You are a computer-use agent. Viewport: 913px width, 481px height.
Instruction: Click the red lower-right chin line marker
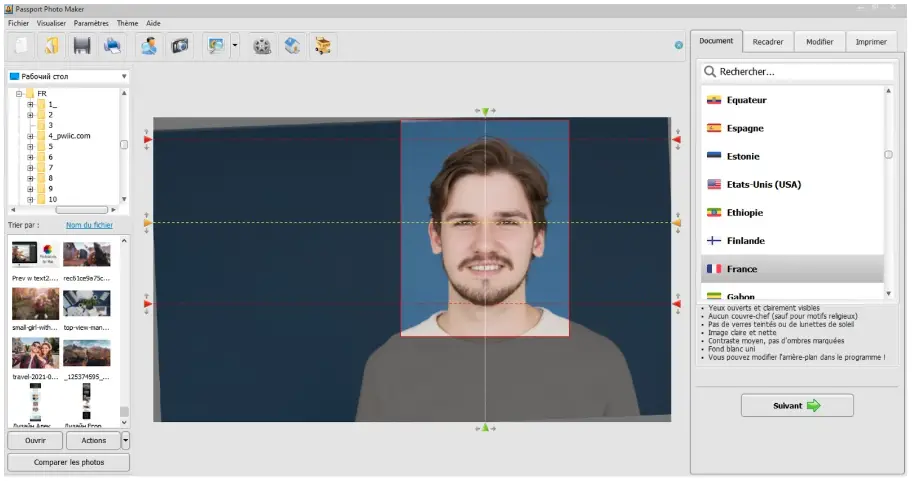point(677,304)
